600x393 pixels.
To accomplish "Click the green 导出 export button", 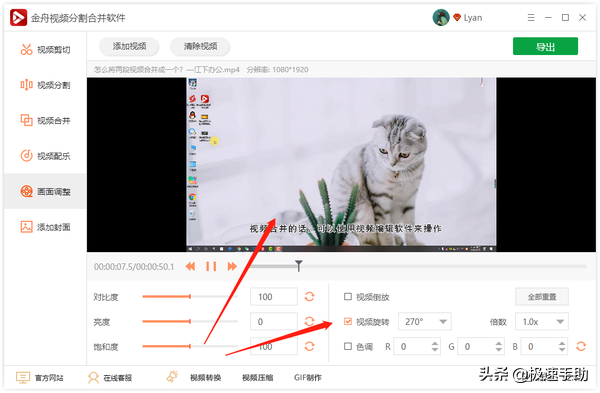I will tap(545, 46).
